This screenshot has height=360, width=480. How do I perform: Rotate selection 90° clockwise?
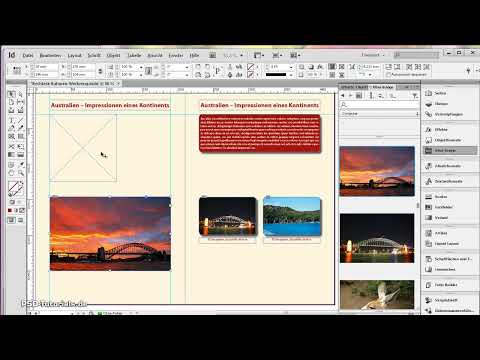point(198,67)
